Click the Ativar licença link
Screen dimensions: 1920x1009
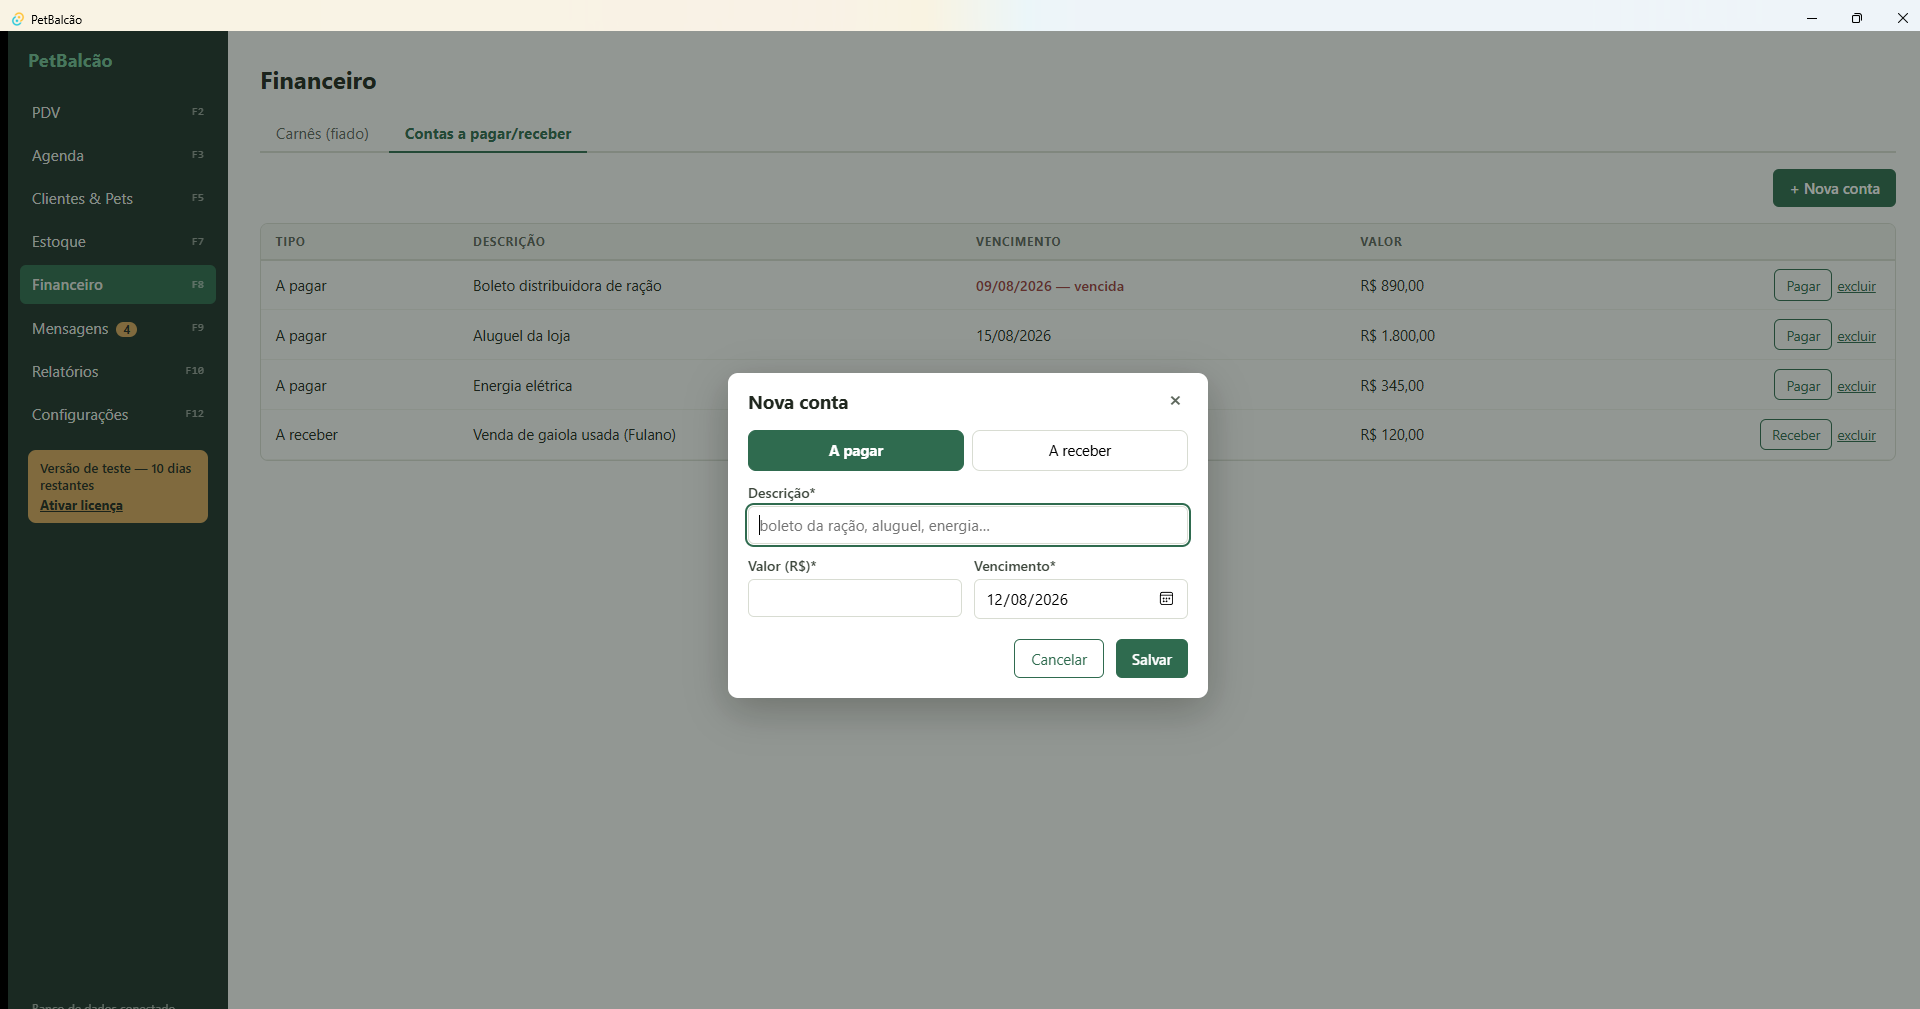(81, 506)
